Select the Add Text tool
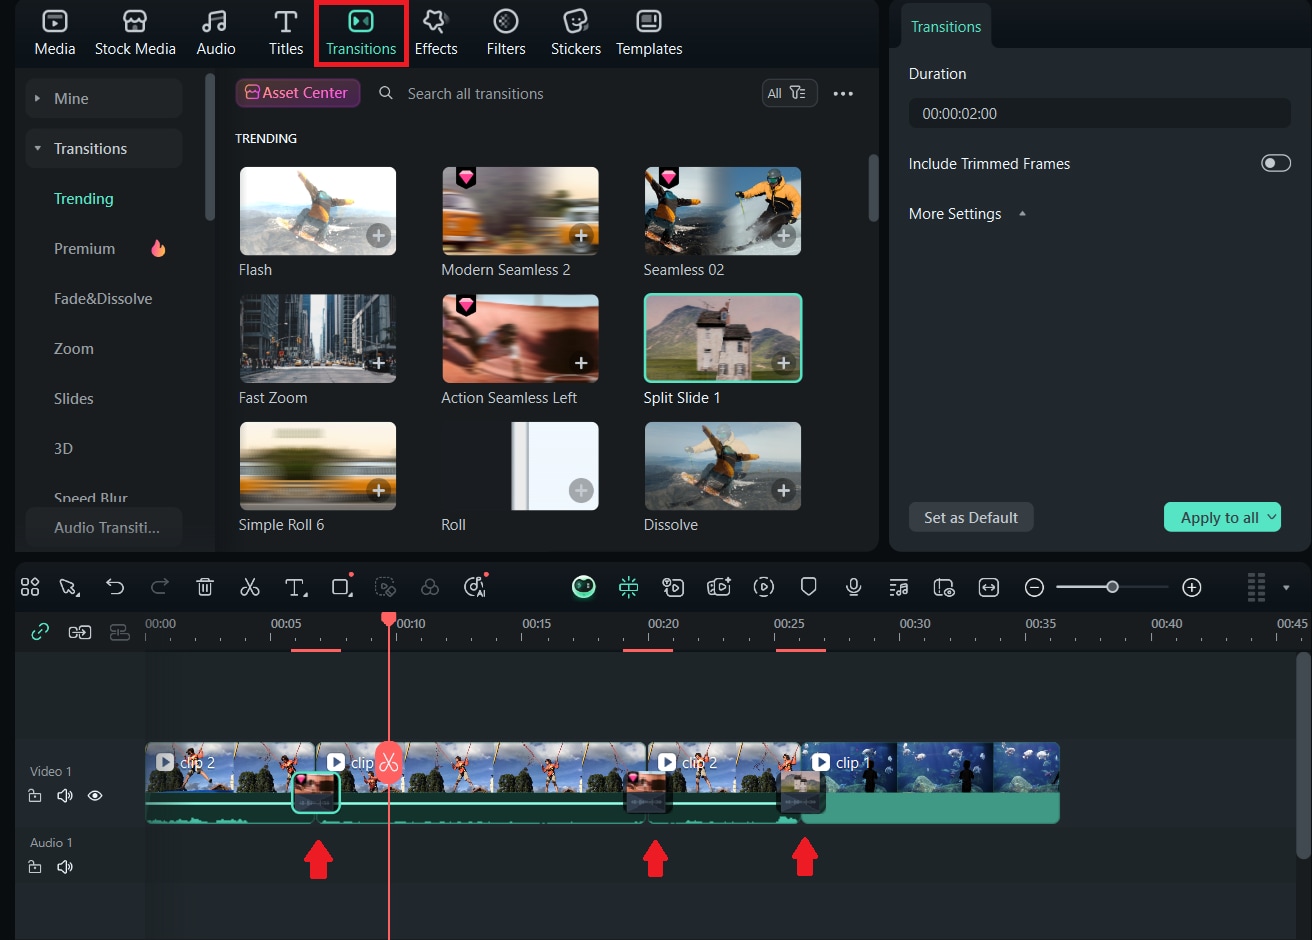This screenshot has height=940, width=1312. tap(295, 587)
